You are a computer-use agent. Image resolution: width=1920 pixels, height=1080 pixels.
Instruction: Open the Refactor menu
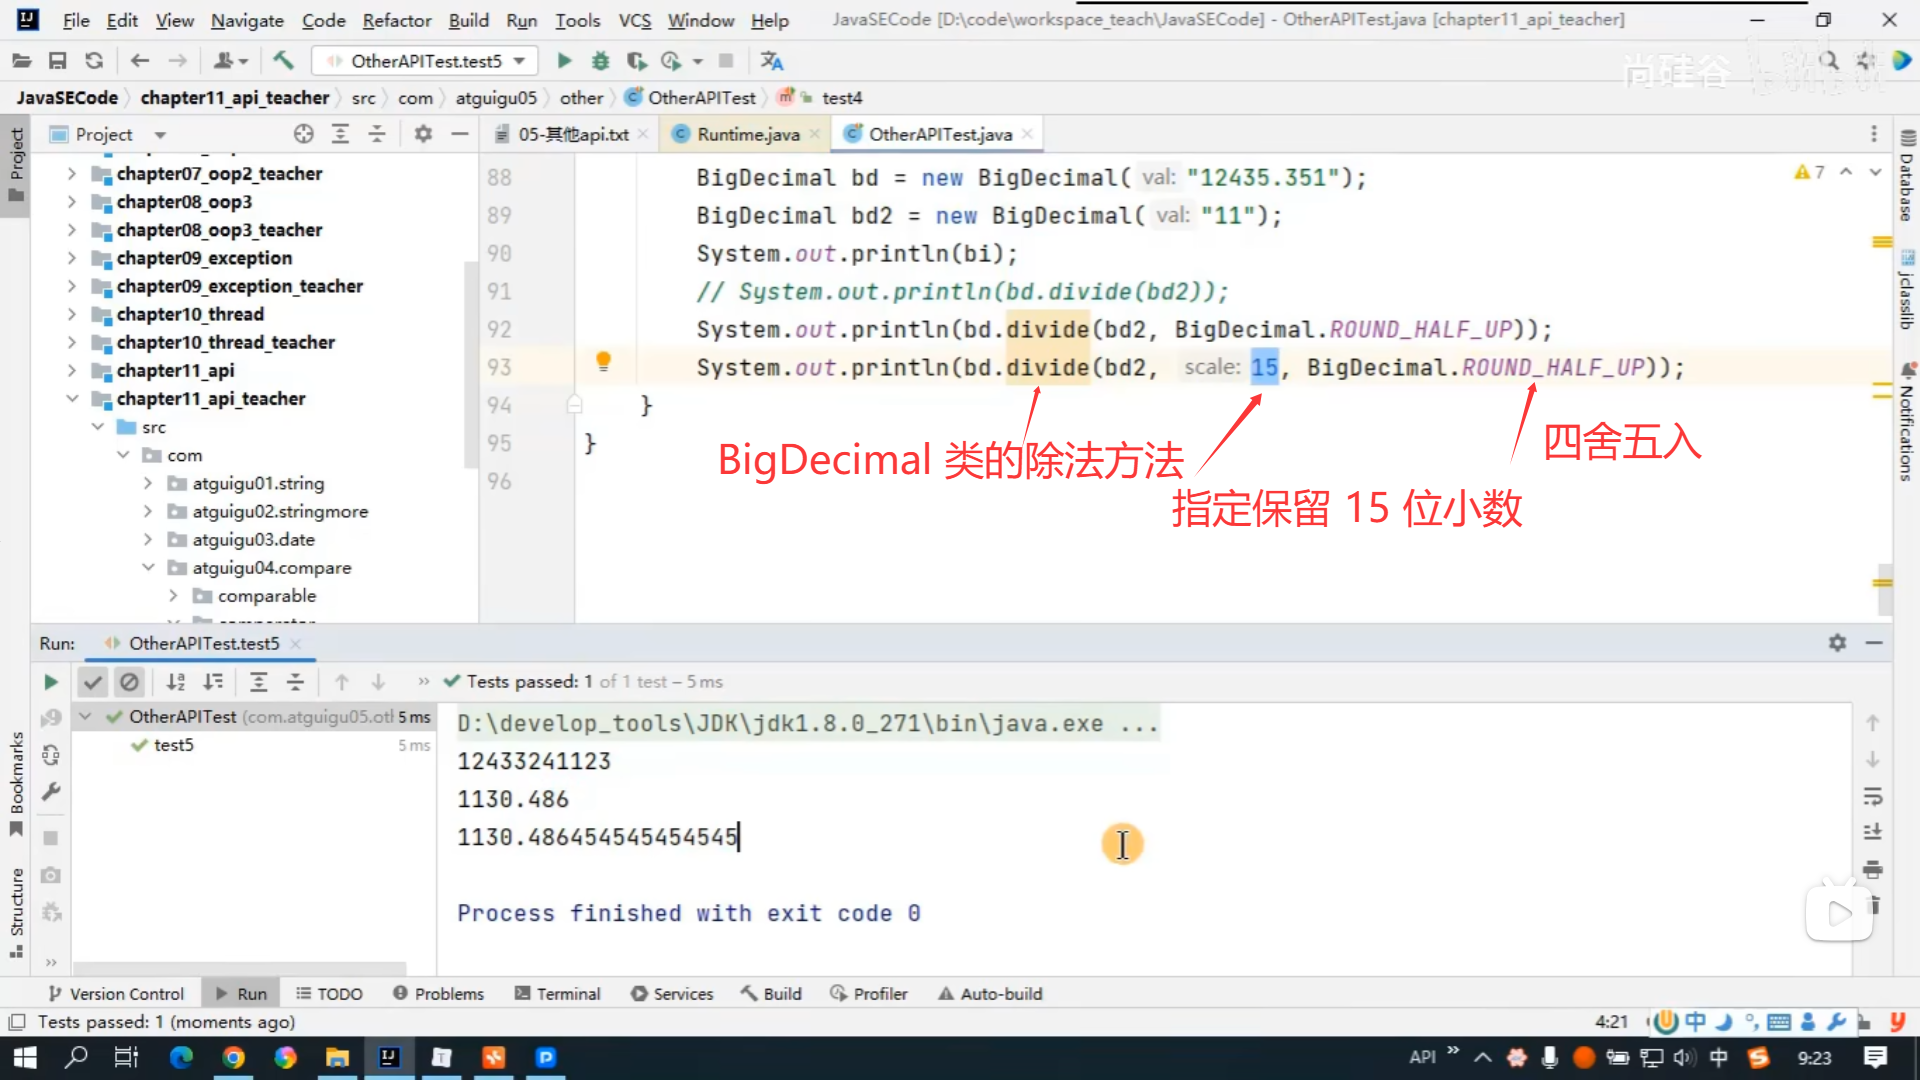396,20
